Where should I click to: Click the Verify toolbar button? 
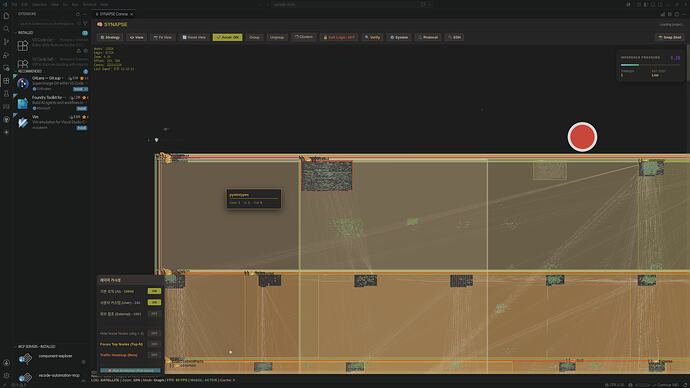pyautogui.click(x=372, y=37)
